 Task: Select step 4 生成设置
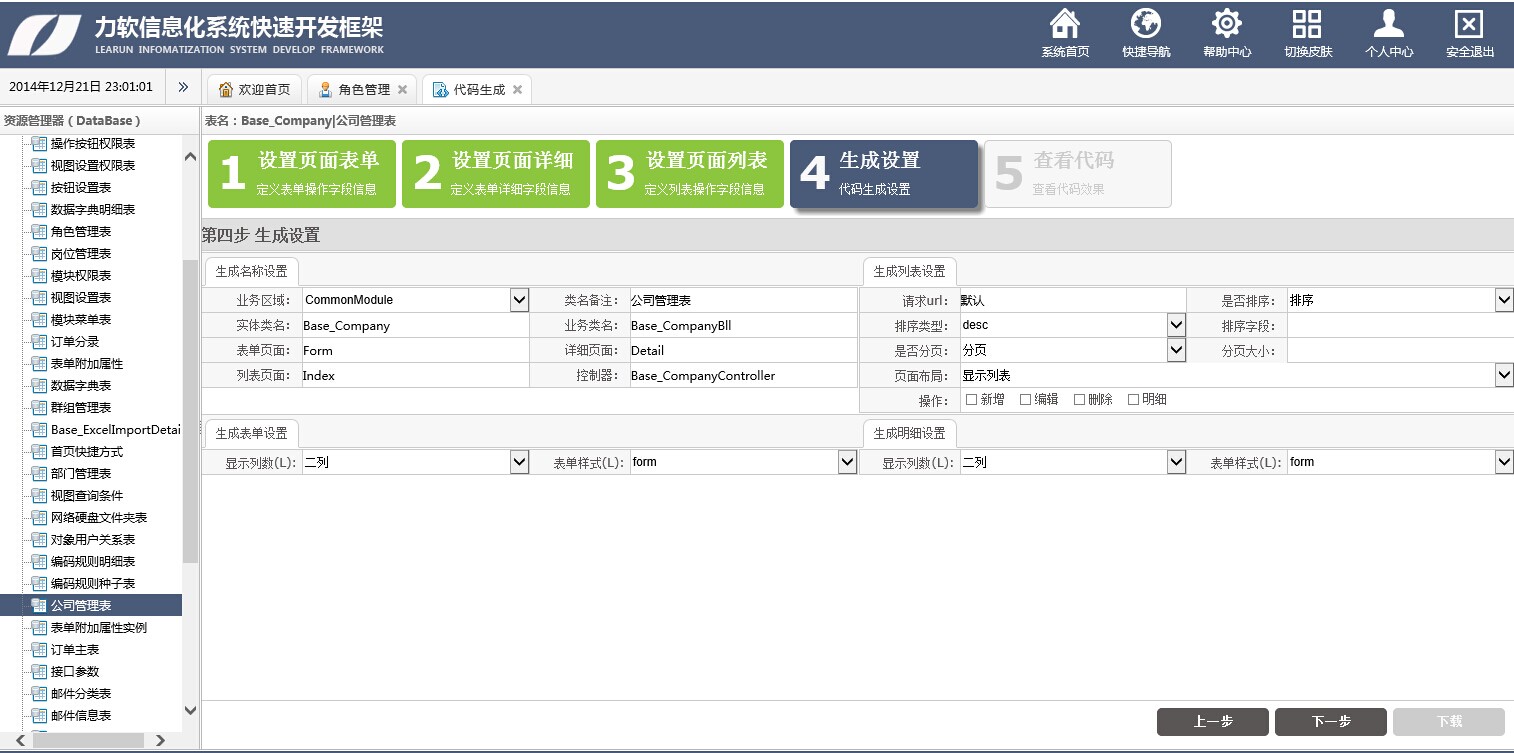click(884, 174)
